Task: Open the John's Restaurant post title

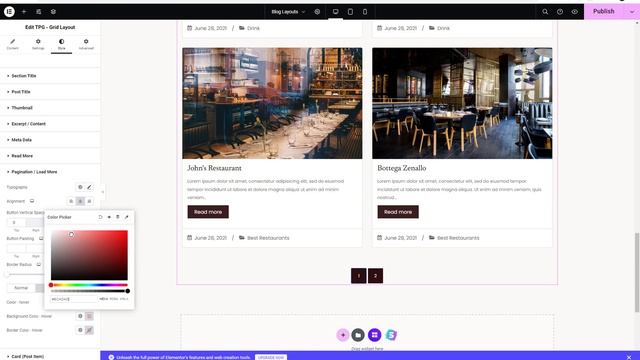Action: [214, 168]
